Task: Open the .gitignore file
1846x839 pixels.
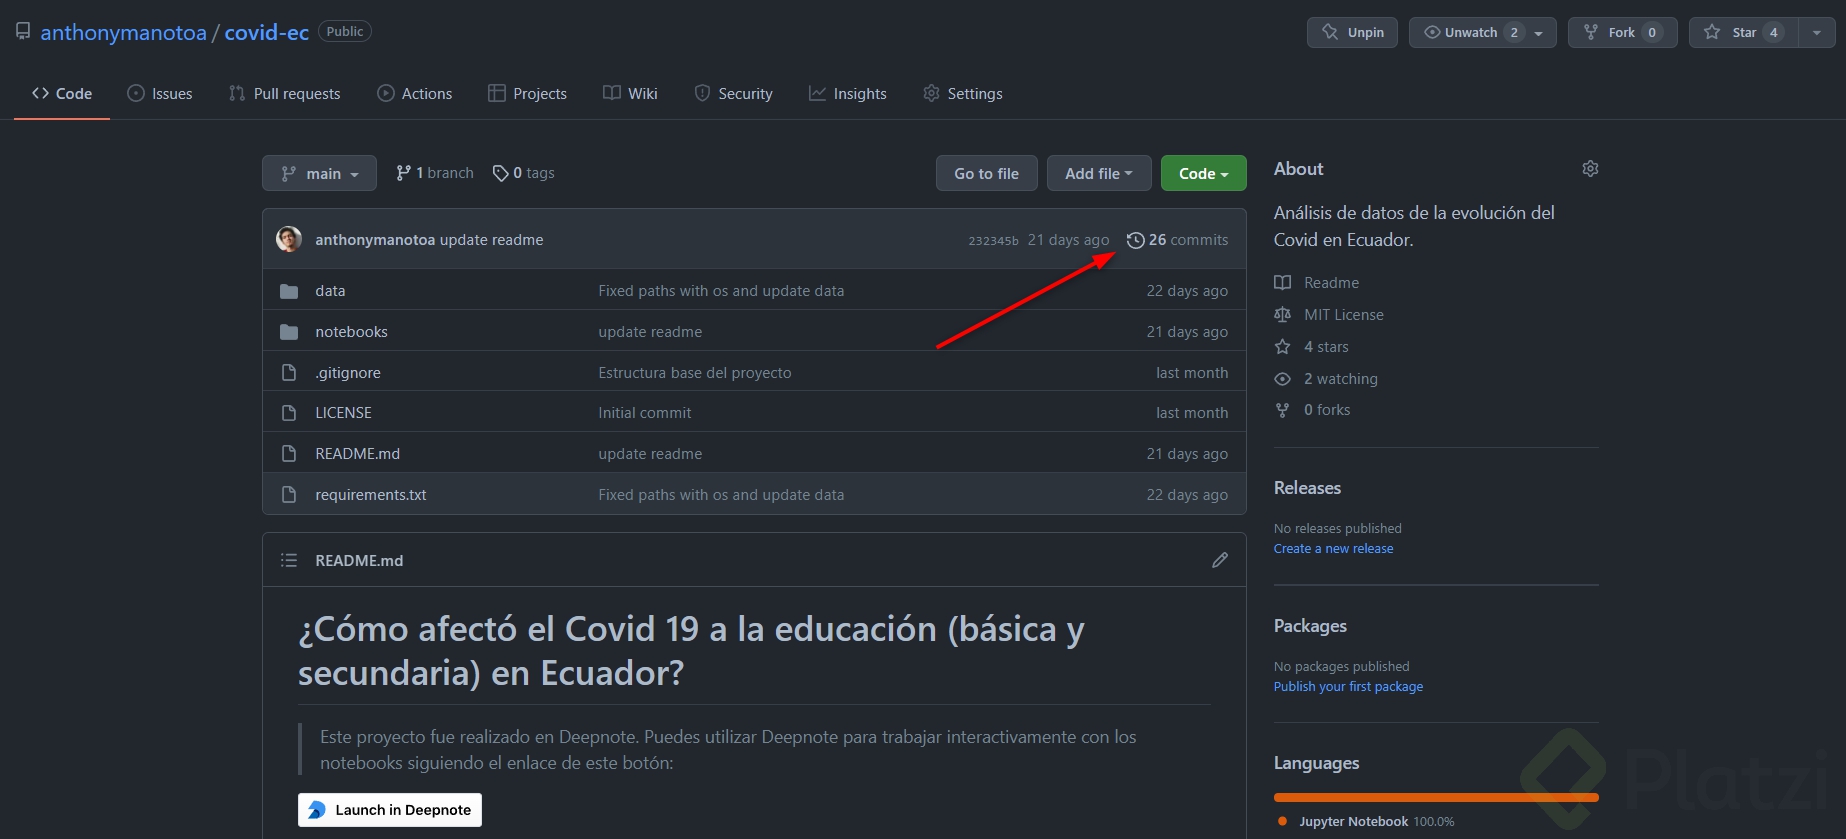Action: [348, 373]
